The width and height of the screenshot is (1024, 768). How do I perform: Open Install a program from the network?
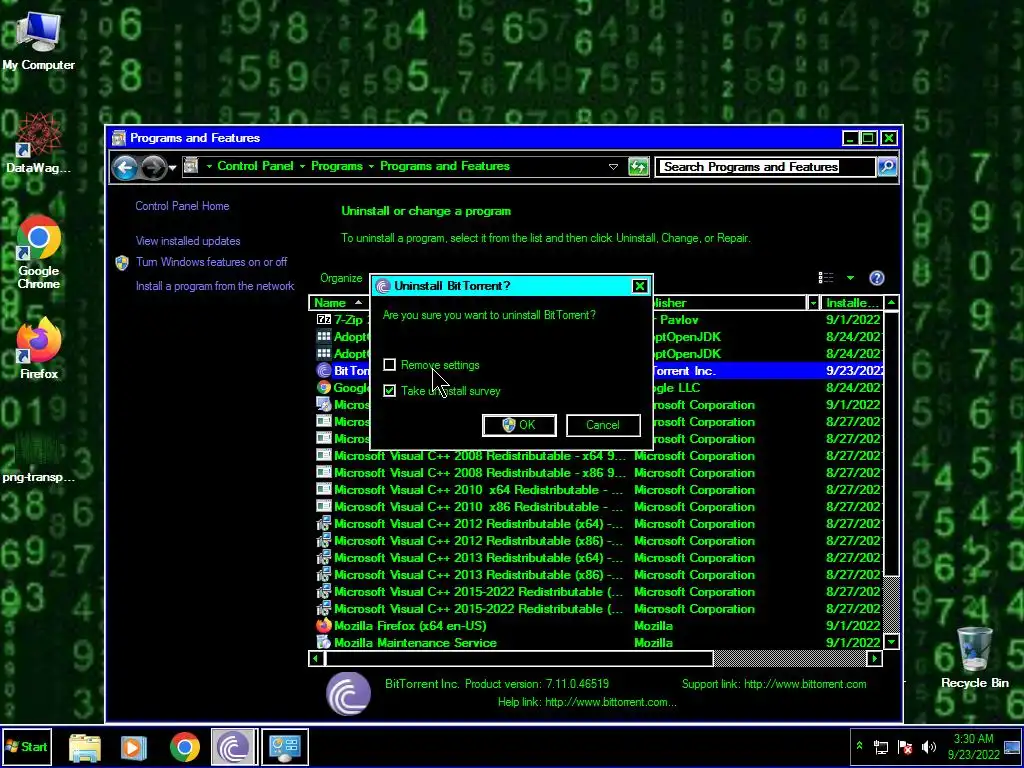tap(215, 286)
